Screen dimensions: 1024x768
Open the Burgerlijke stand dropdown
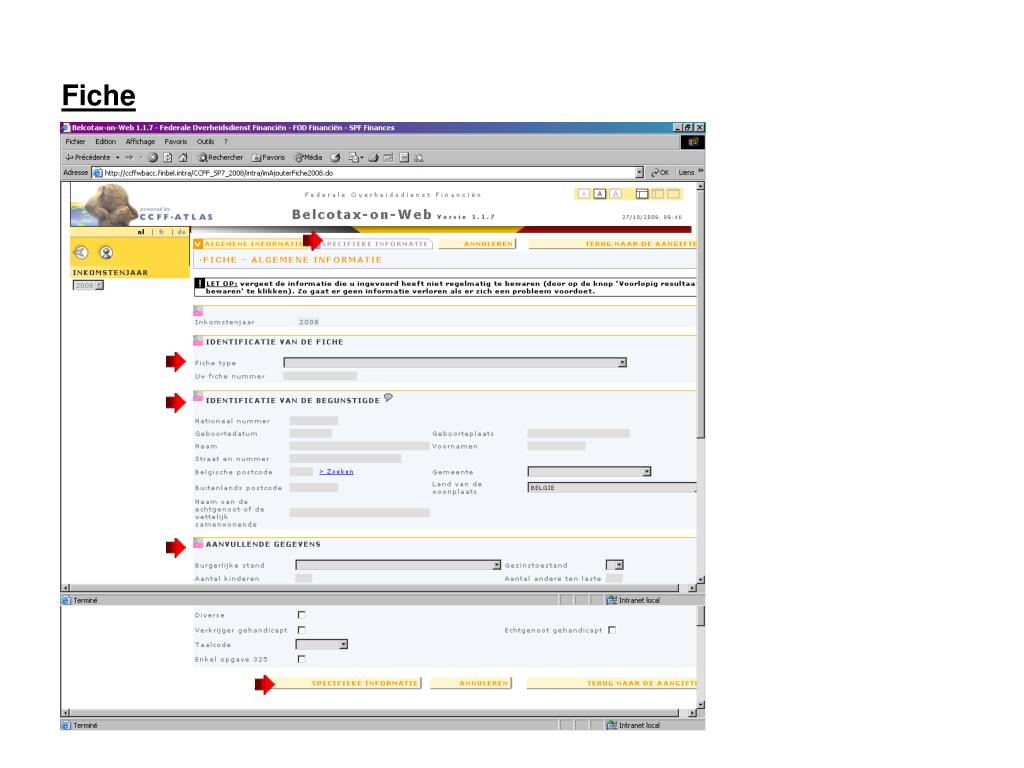398,565
